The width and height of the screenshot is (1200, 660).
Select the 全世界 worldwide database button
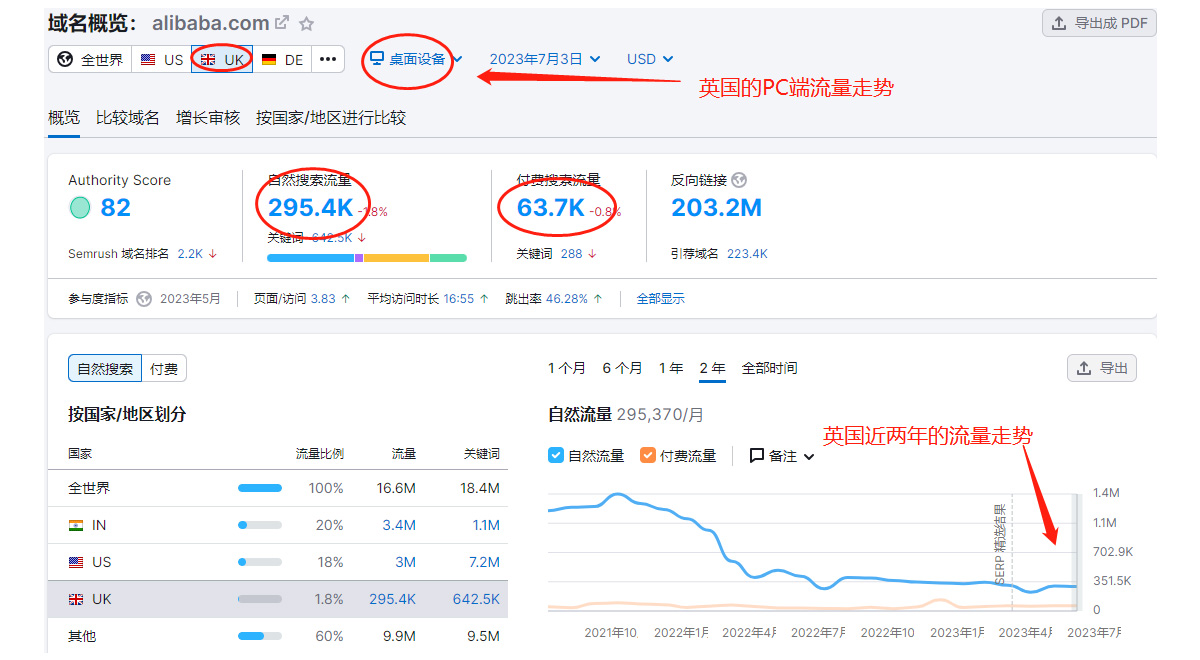tap(90, 59)
